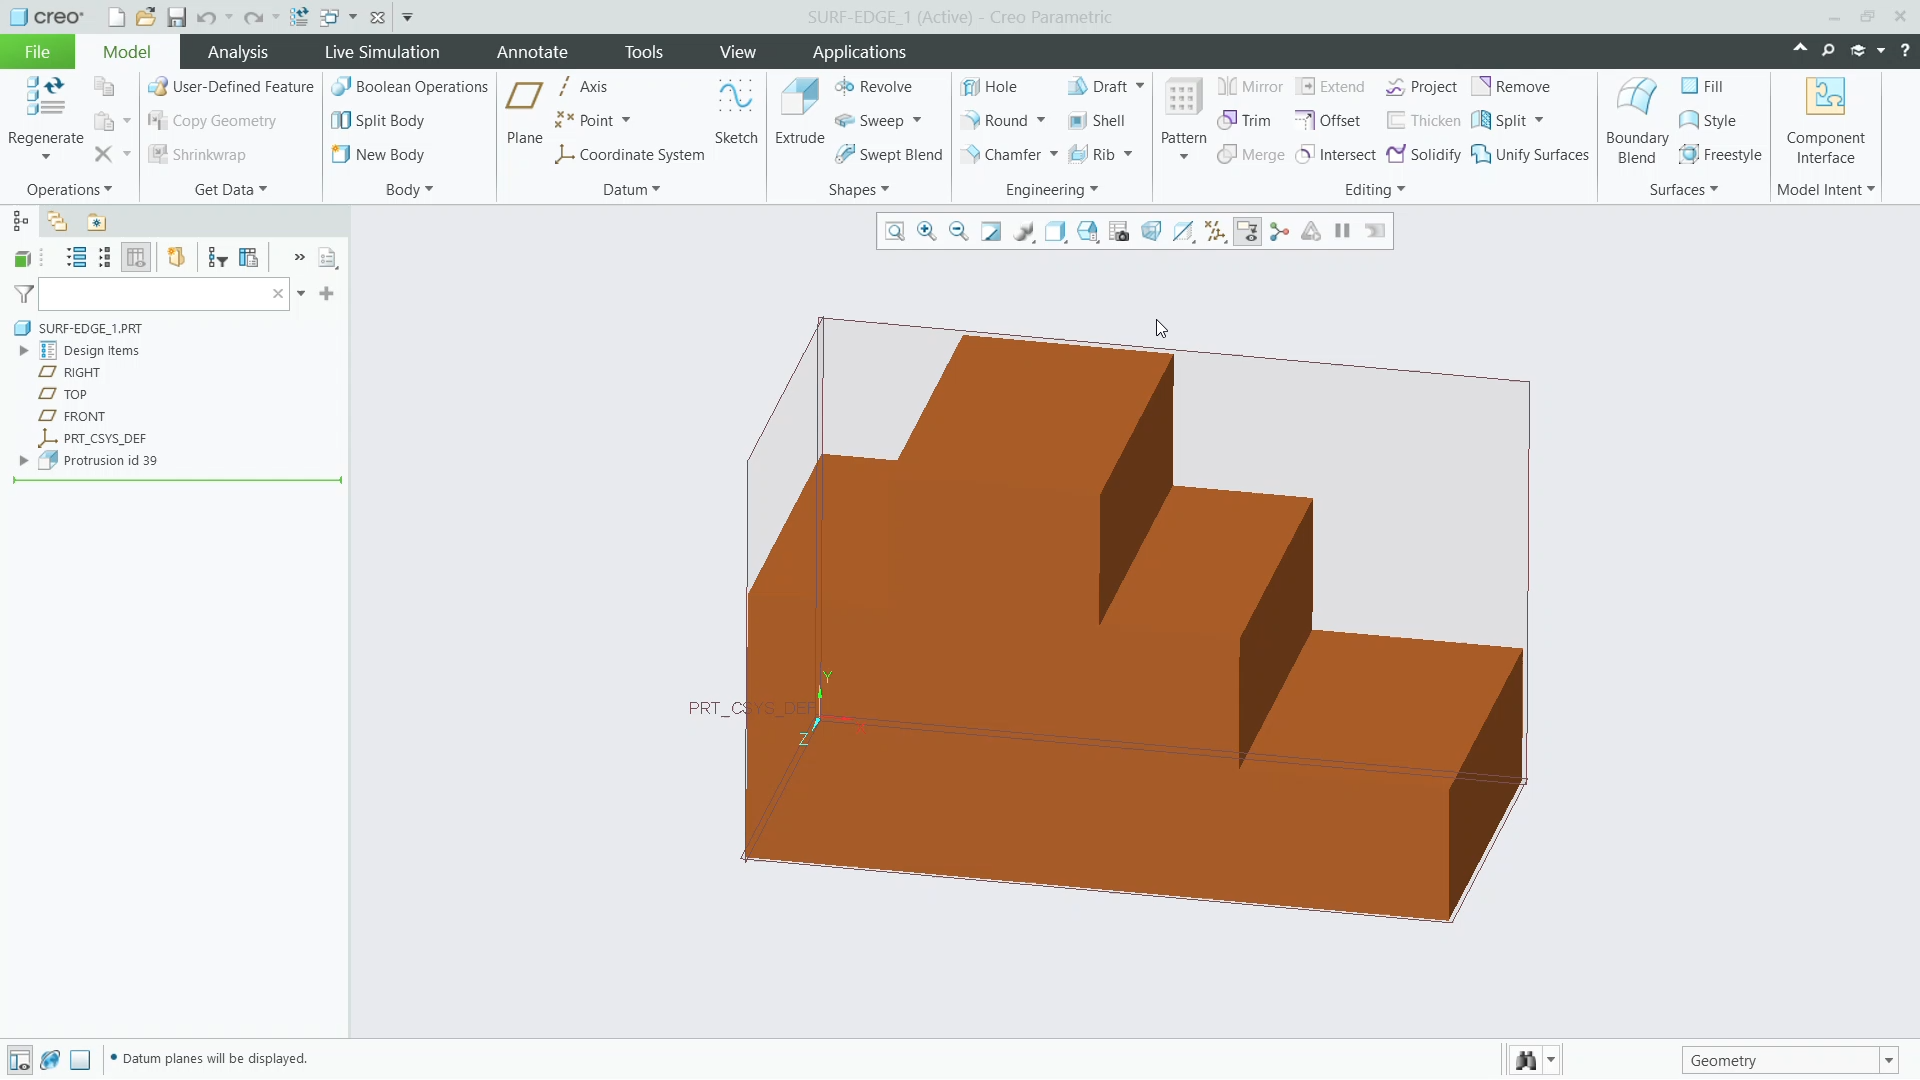Toggle model tree columns display
1920x1080 pixels.
pos(136,258)
